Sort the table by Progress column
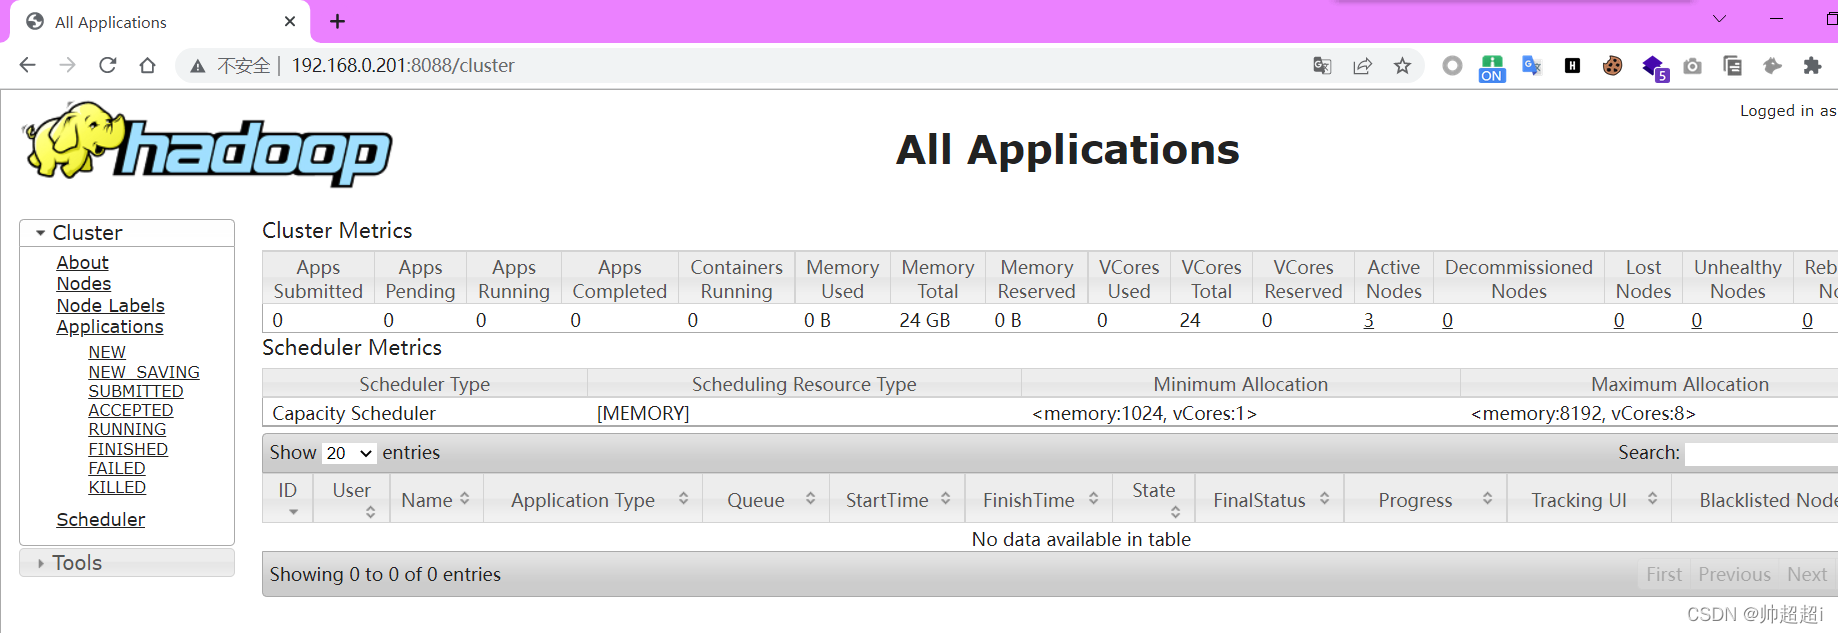 tap(1425, 499)
